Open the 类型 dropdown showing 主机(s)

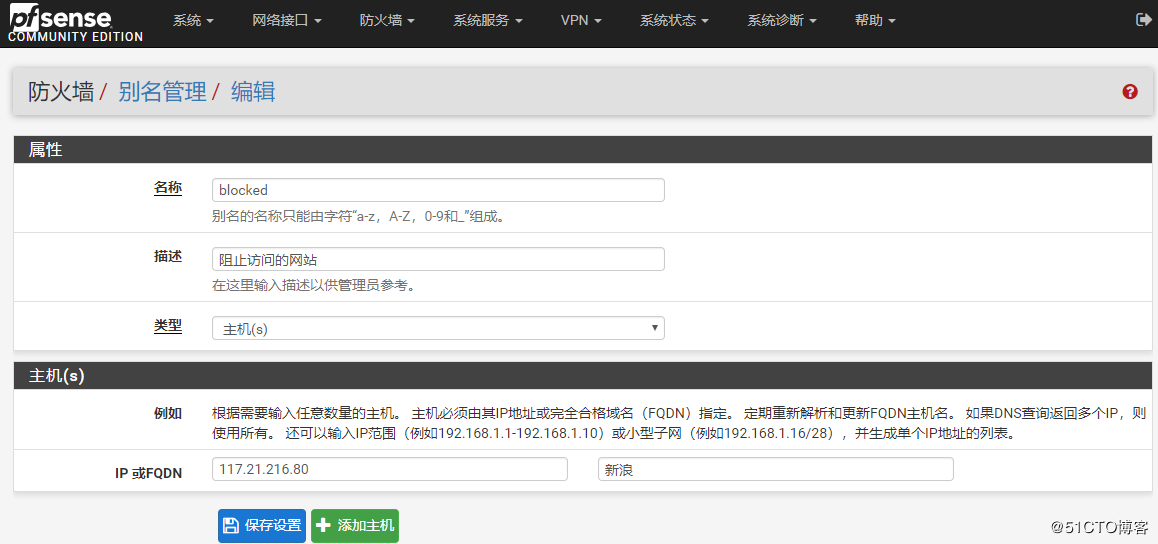(x=438, y=328)
